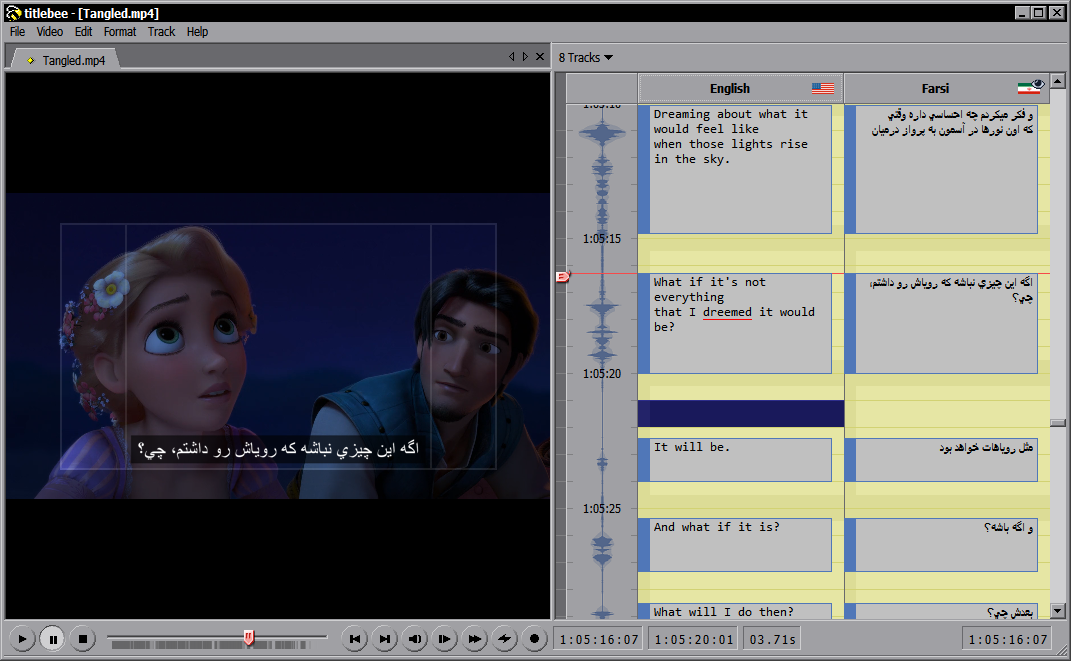
Task: Click next tab arrow
Action: coord(525,57)
